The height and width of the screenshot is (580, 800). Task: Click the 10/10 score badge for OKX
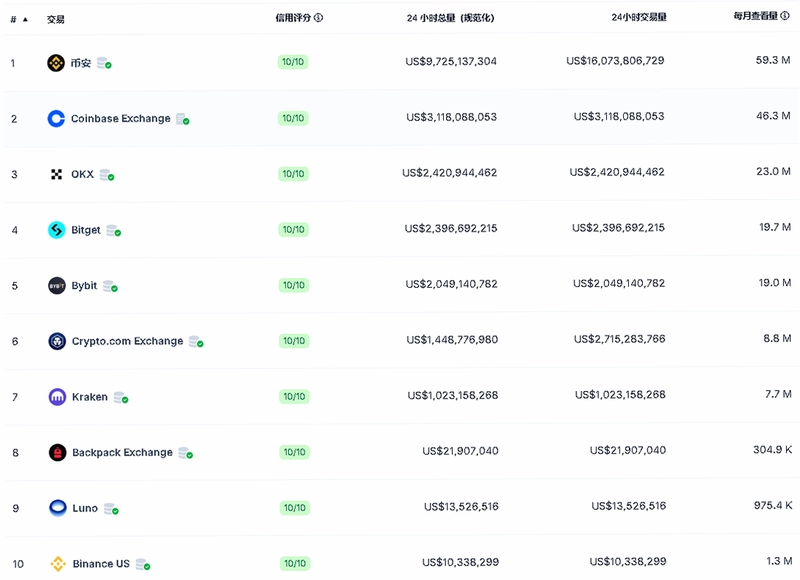point(293,174)
